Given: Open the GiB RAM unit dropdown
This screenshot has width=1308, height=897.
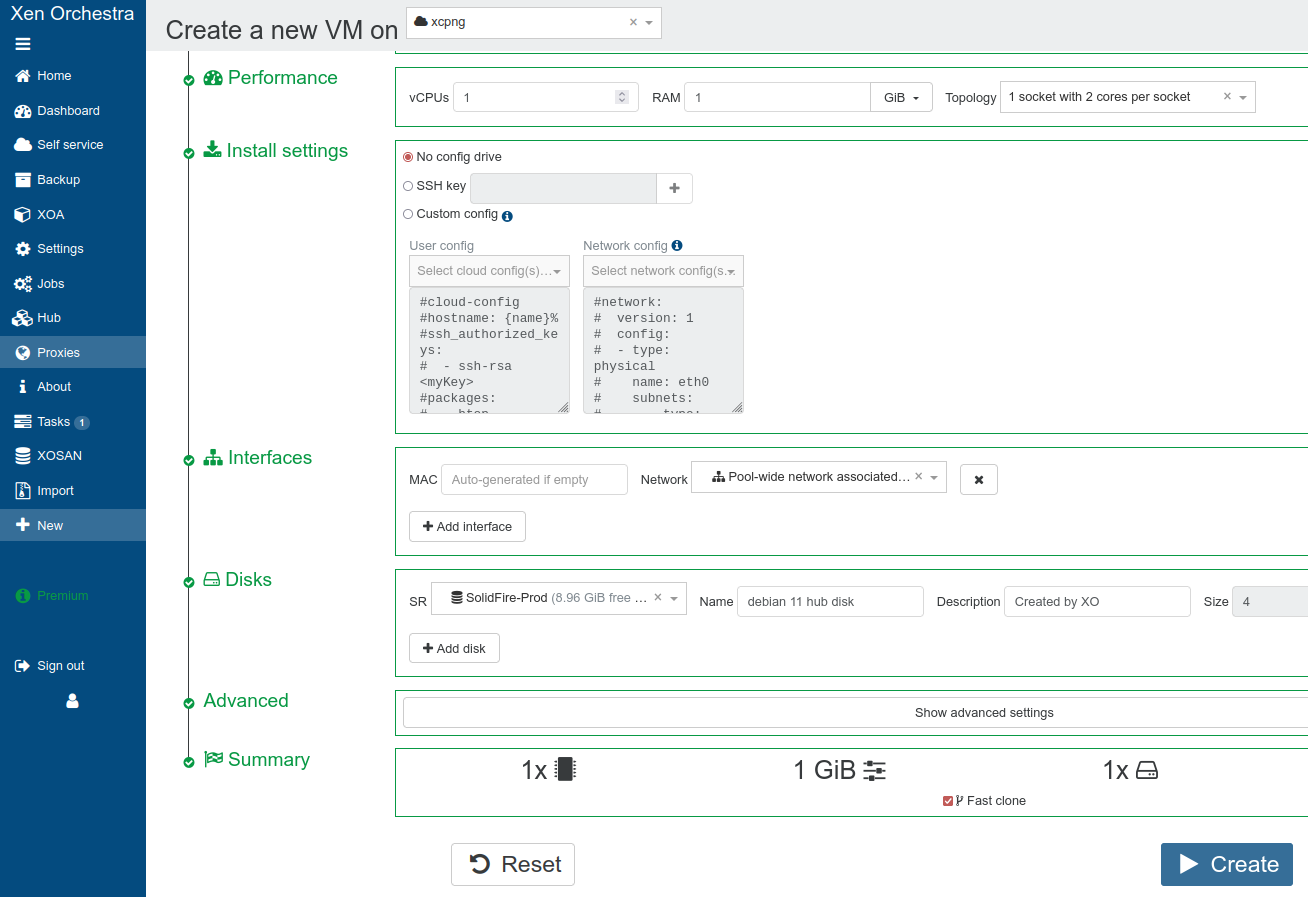Looking at the screenshot, I should pyautogui.click(x=902, y=97).
